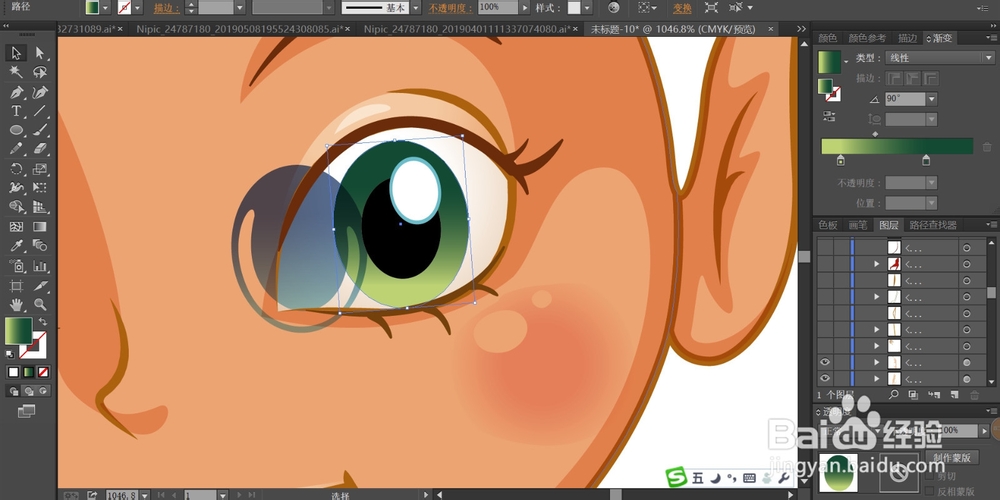Image resolution: width=1000 pixels, height=500 pixels.
Task: Open the brush definition 基本 dropdown
Action: (x=416, y=8)
